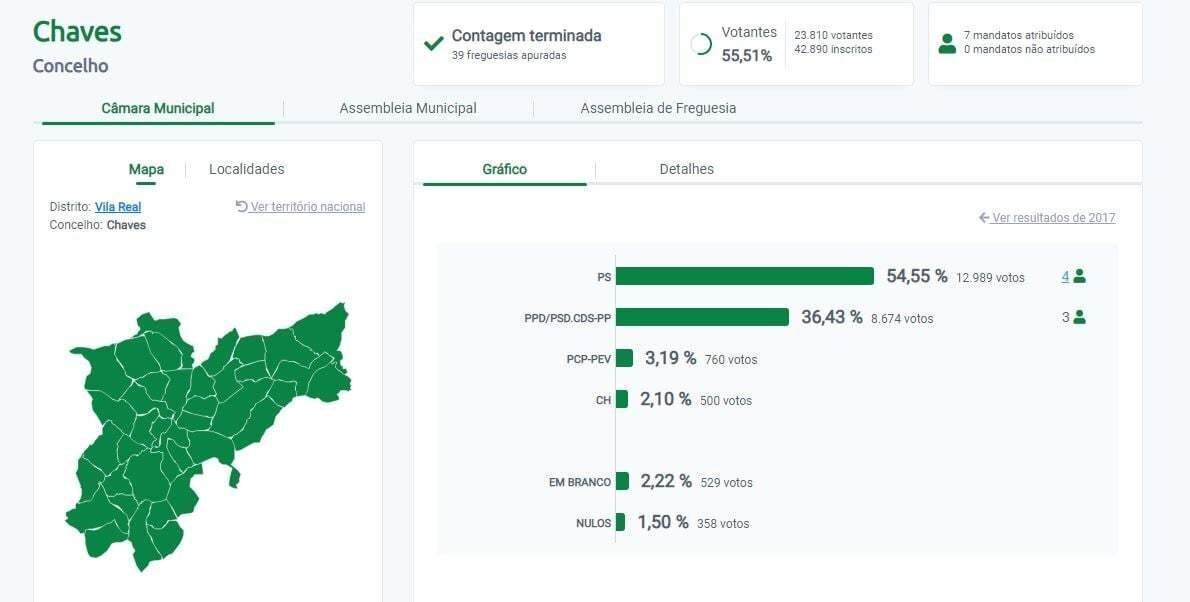Click the CH results bar
Image resolution: width=1190 pixels, height=602 pixels.
(x=622, y=399)
